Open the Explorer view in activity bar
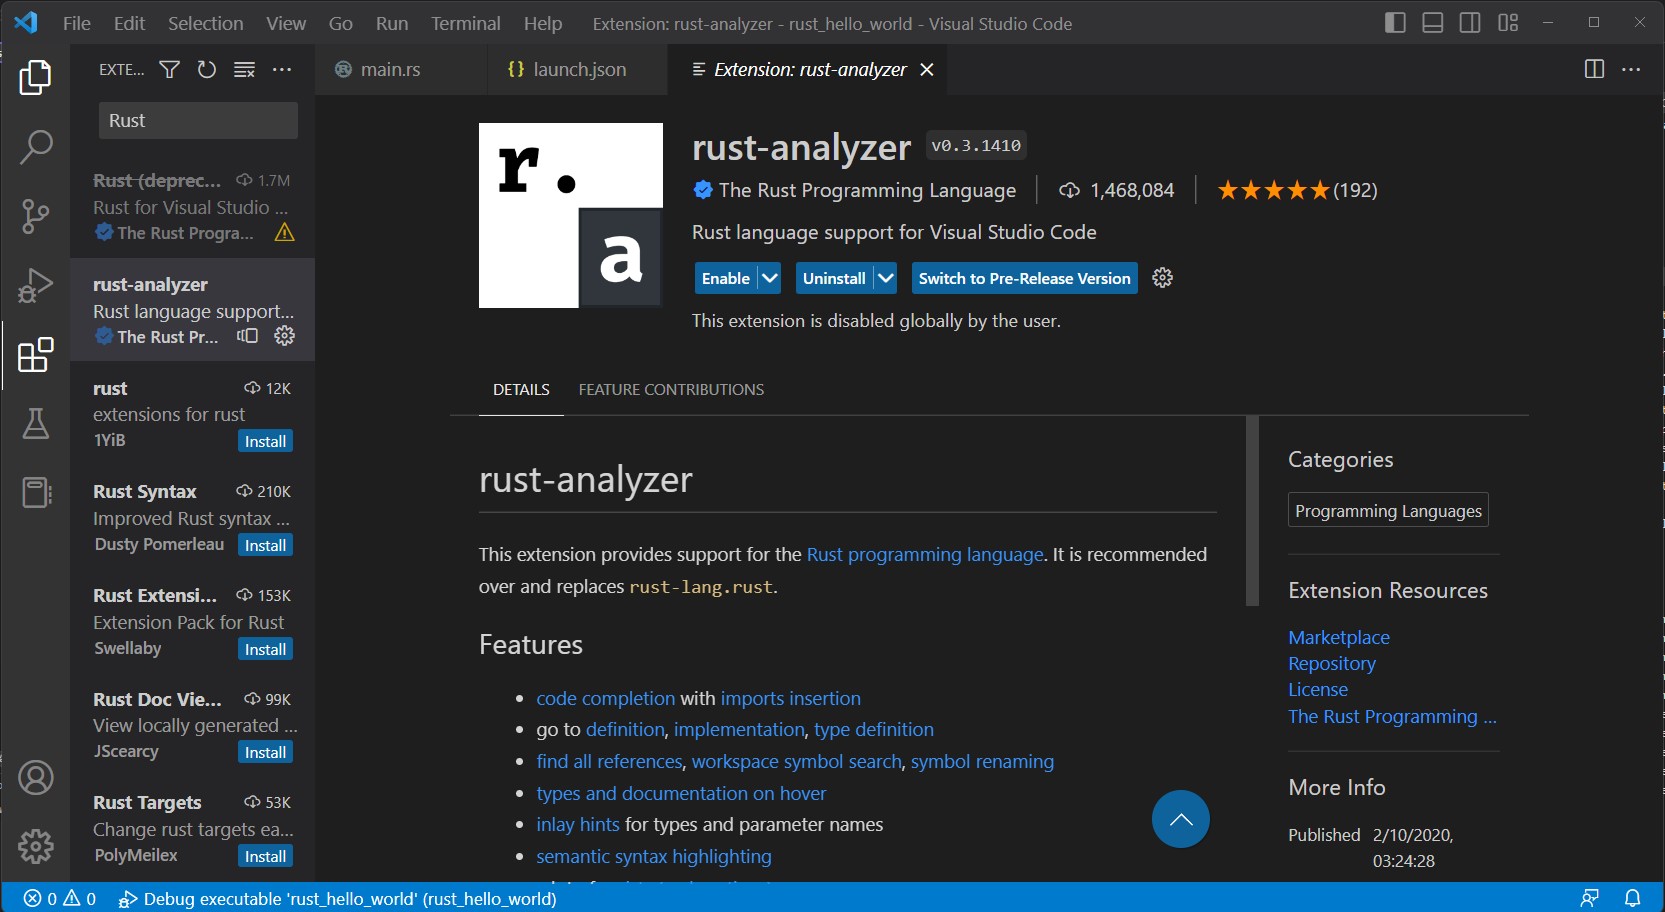Image resolution: width=1665 pixels, height=912 pixels. [35, 78]
